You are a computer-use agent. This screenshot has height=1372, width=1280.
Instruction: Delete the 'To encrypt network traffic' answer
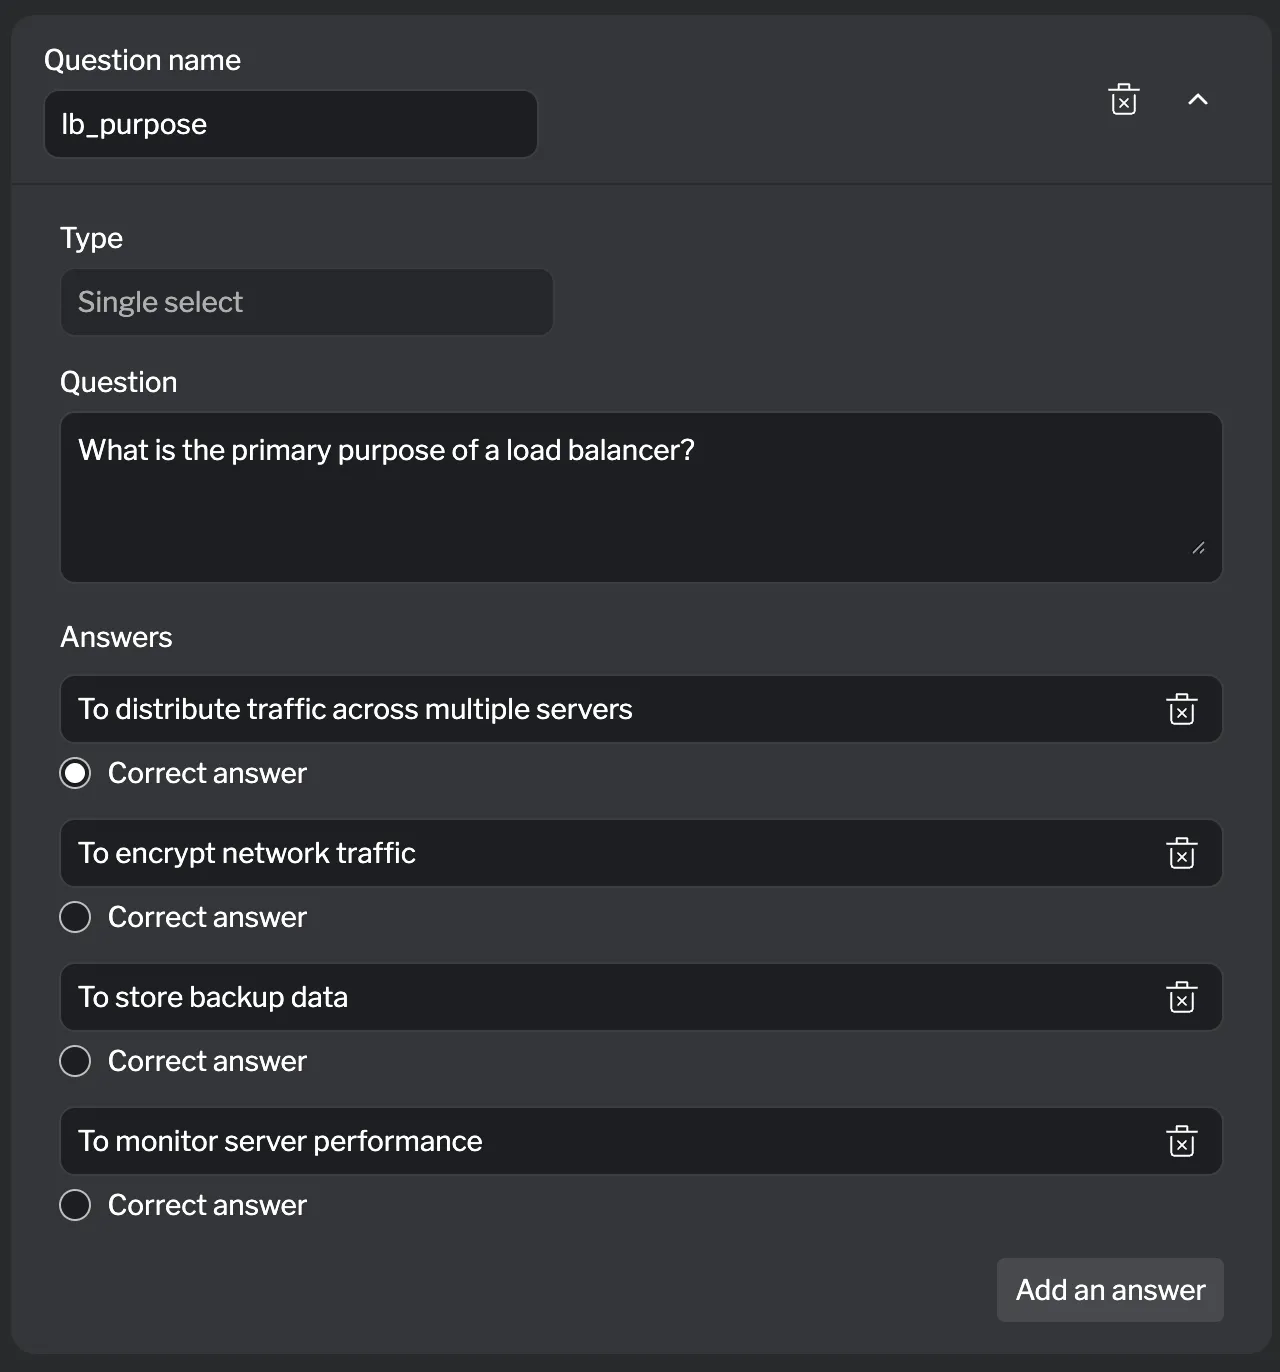coord(1181,853)
